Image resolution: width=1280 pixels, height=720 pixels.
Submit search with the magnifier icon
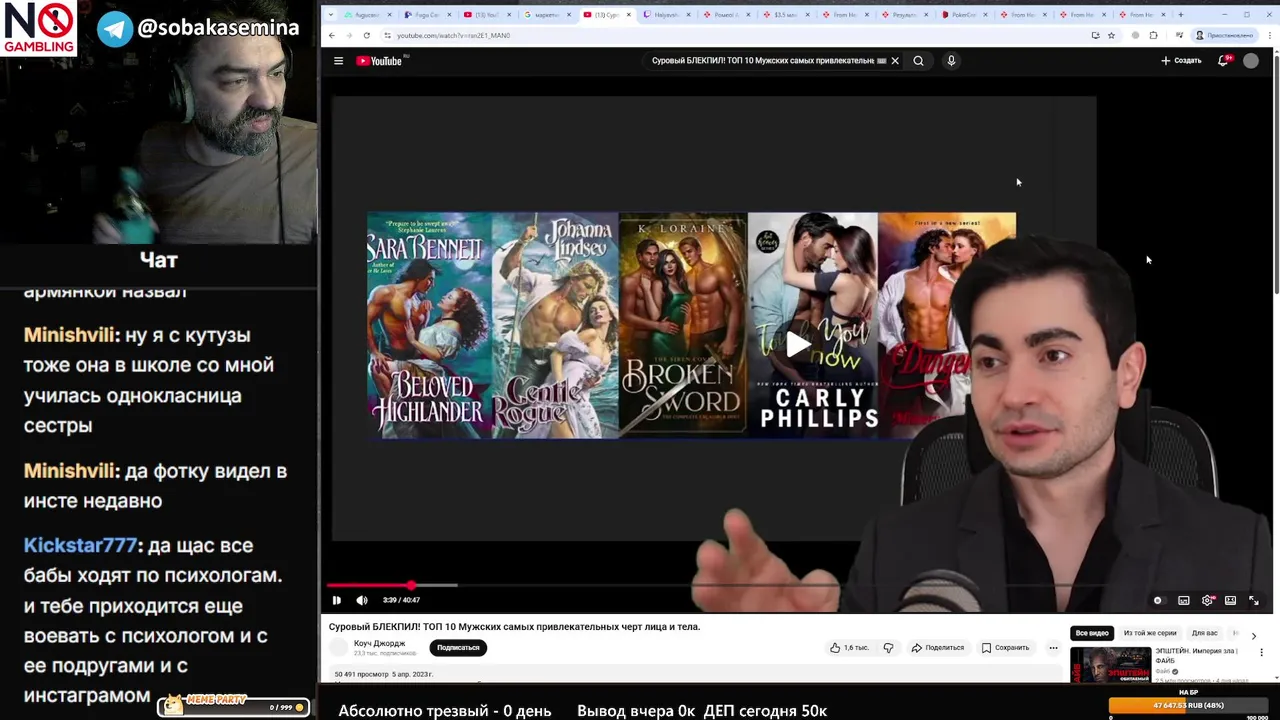918,61
